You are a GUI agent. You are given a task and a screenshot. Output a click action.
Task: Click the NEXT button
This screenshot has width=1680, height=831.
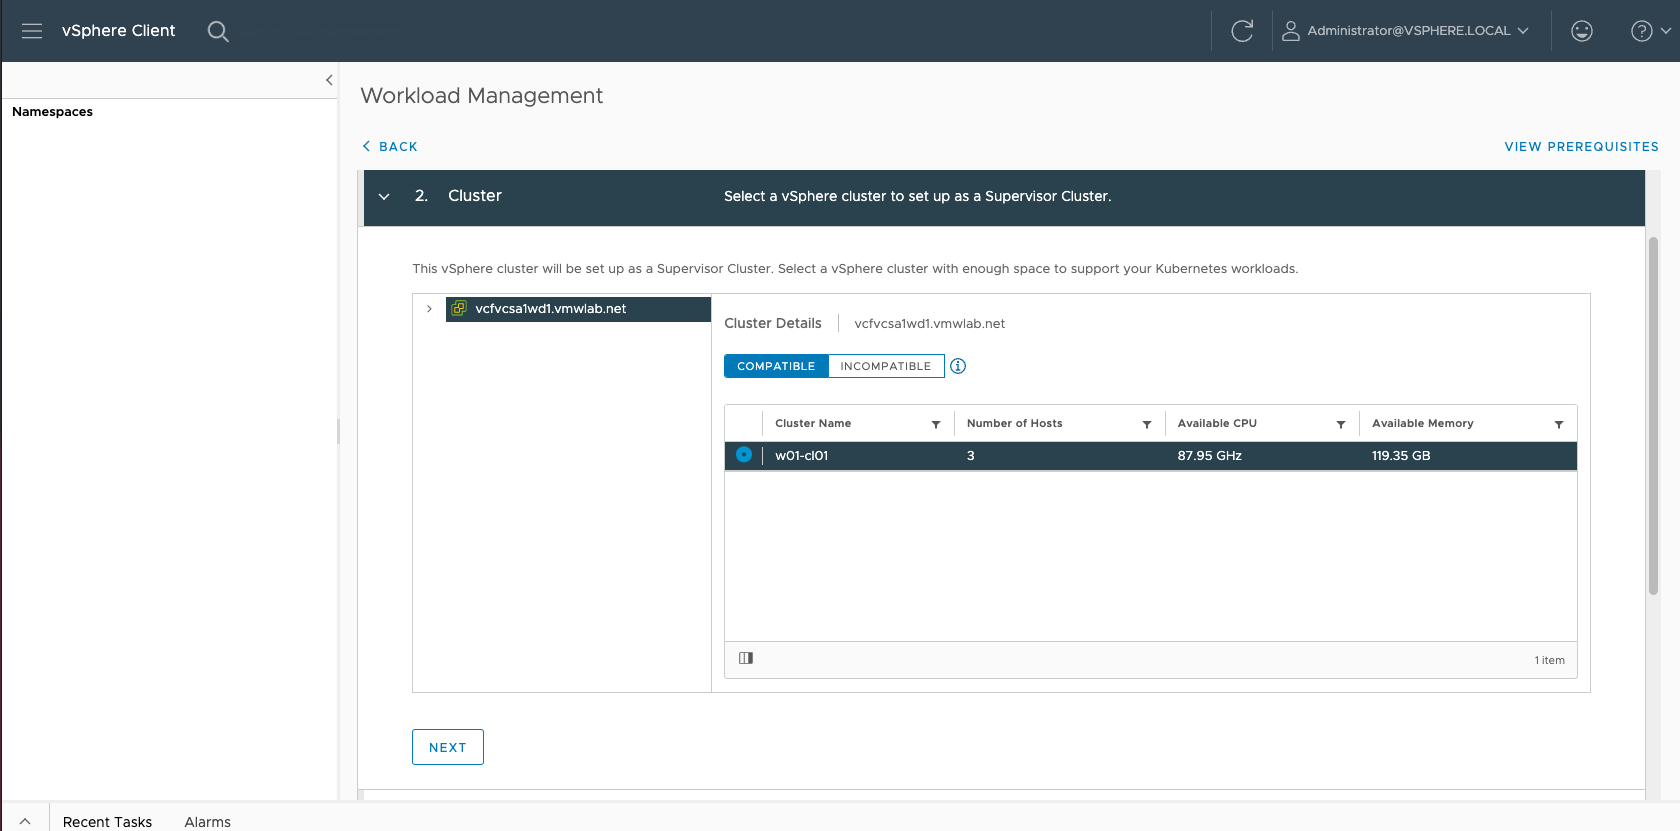click(x=448, y=747)
